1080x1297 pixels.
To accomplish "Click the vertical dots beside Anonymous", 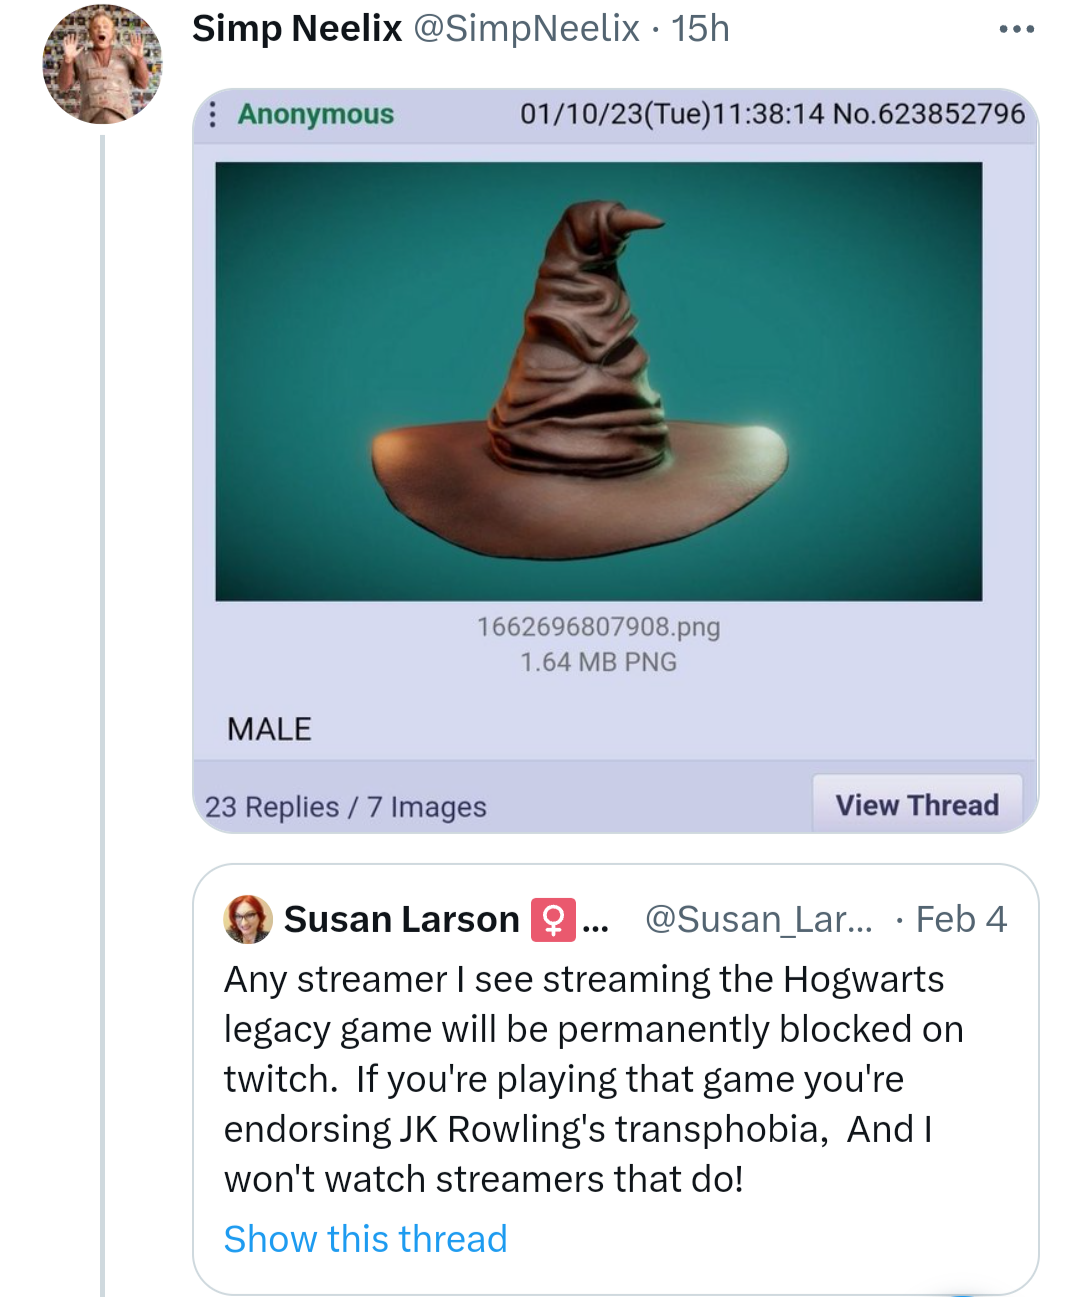I will point(212,114).
